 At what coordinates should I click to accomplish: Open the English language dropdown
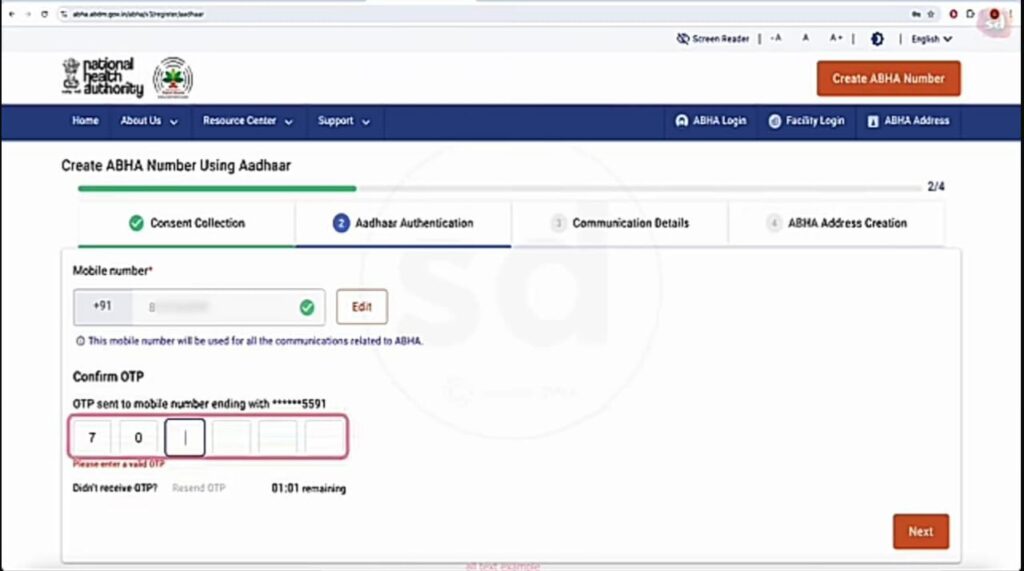coord(931,39)
